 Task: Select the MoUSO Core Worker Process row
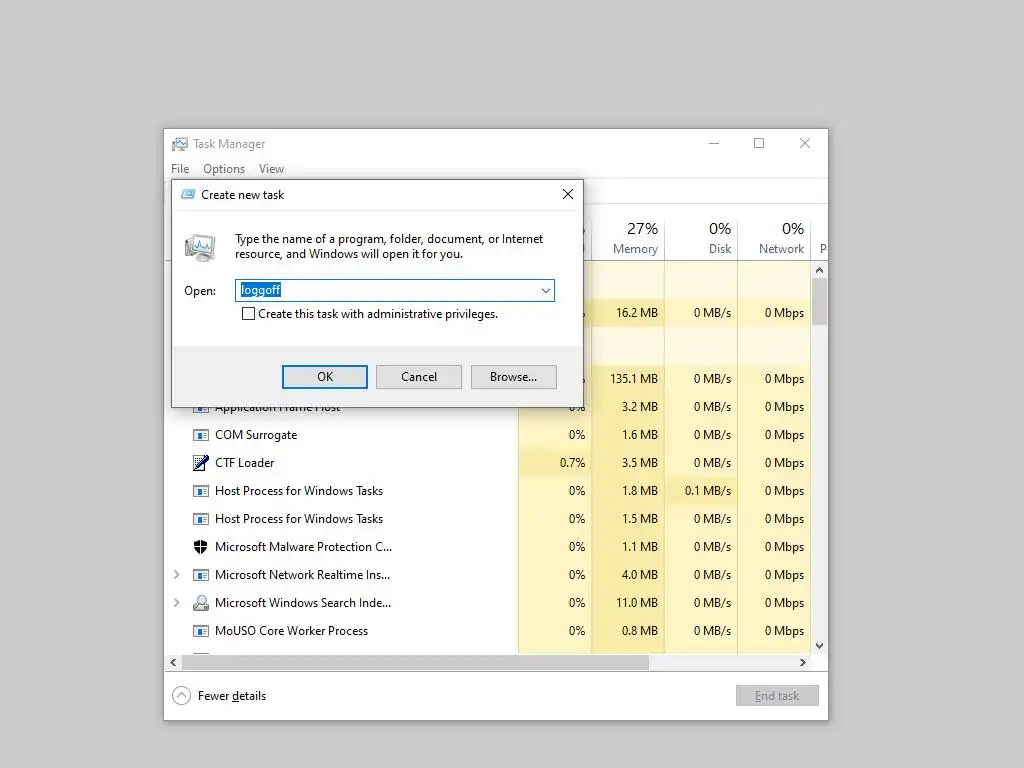(x=488, y=631)
